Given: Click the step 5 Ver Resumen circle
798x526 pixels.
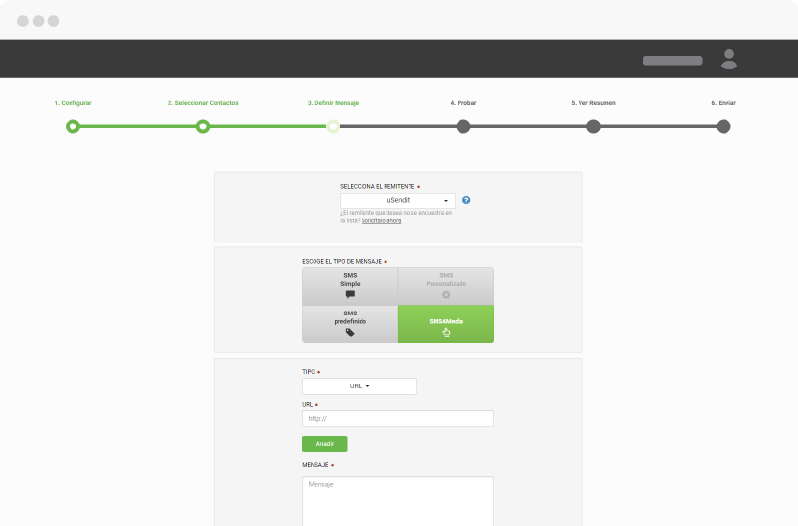Looking at the screenshot, I should (593, 126).
